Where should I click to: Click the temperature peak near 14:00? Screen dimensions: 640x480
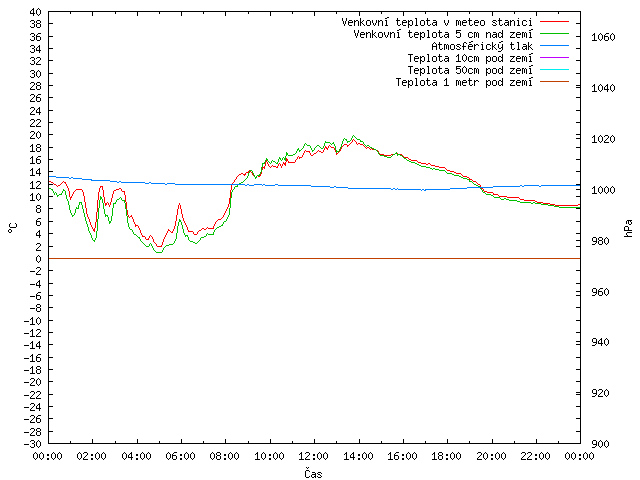pyautogui.click(x=353, y=136)
